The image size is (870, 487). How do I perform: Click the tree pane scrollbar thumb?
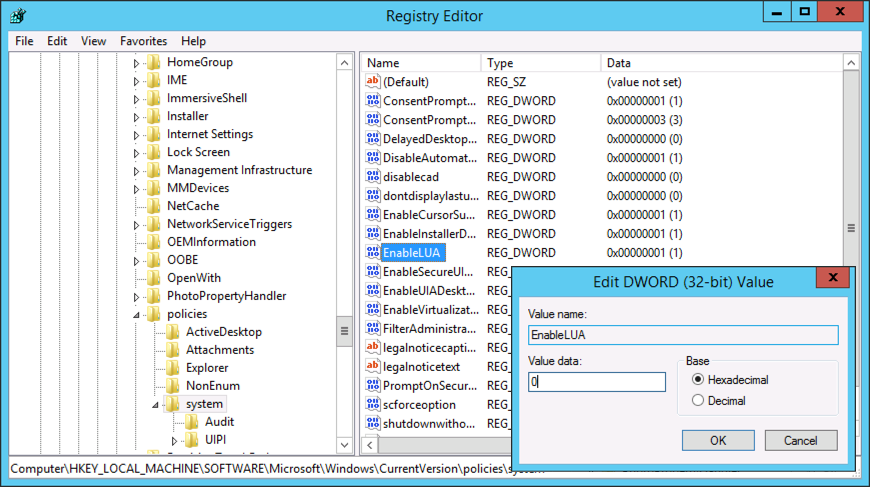344,331
